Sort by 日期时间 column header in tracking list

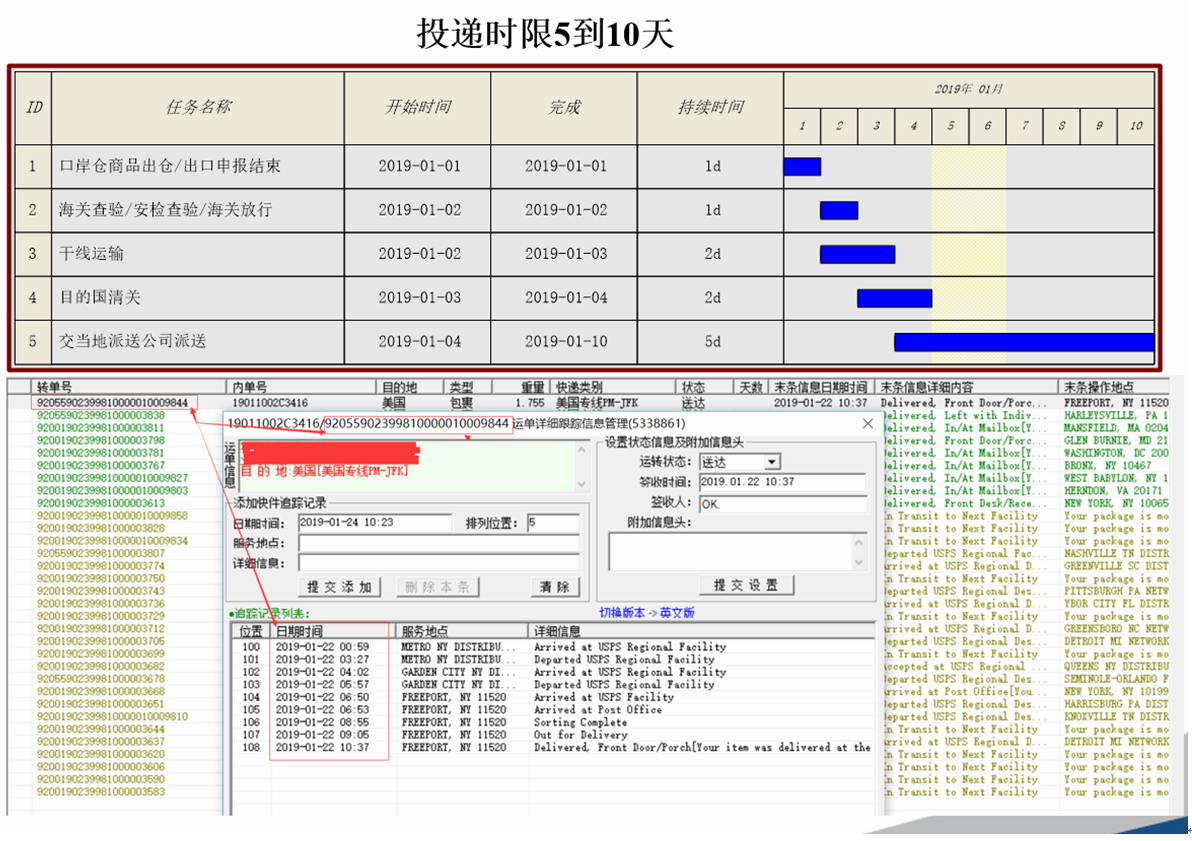coord(332,632)
